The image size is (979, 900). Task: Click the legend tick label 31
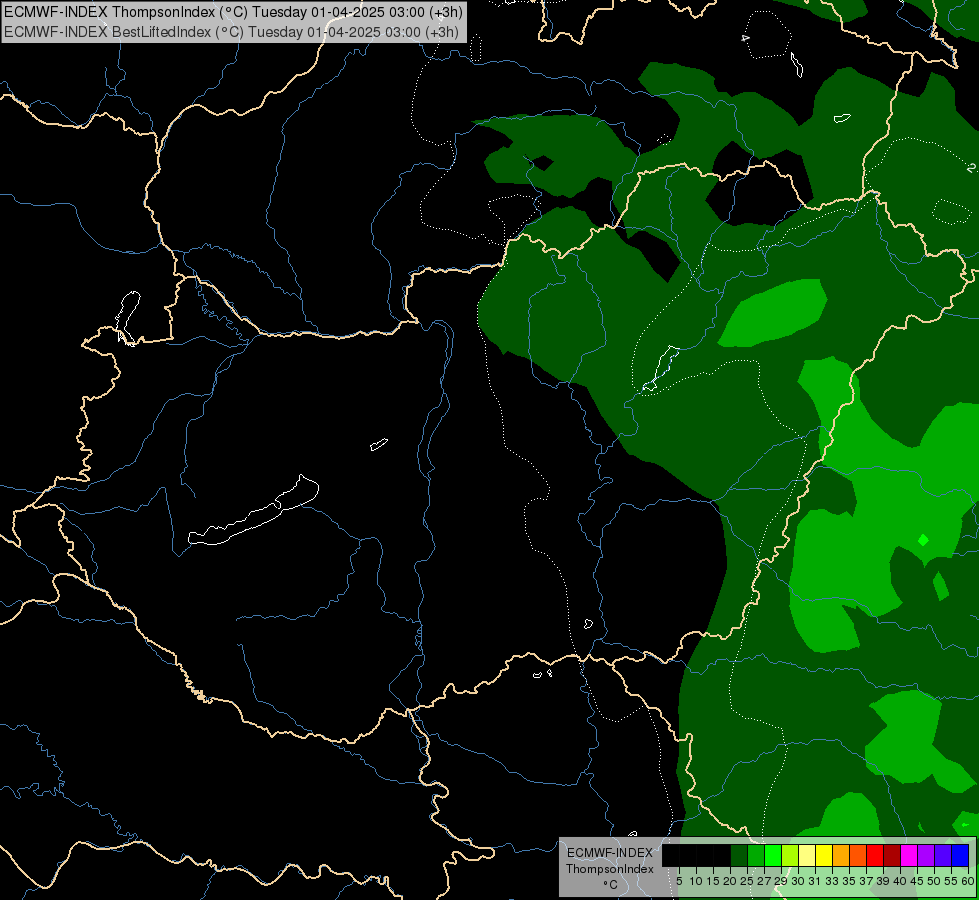(815, 881)
